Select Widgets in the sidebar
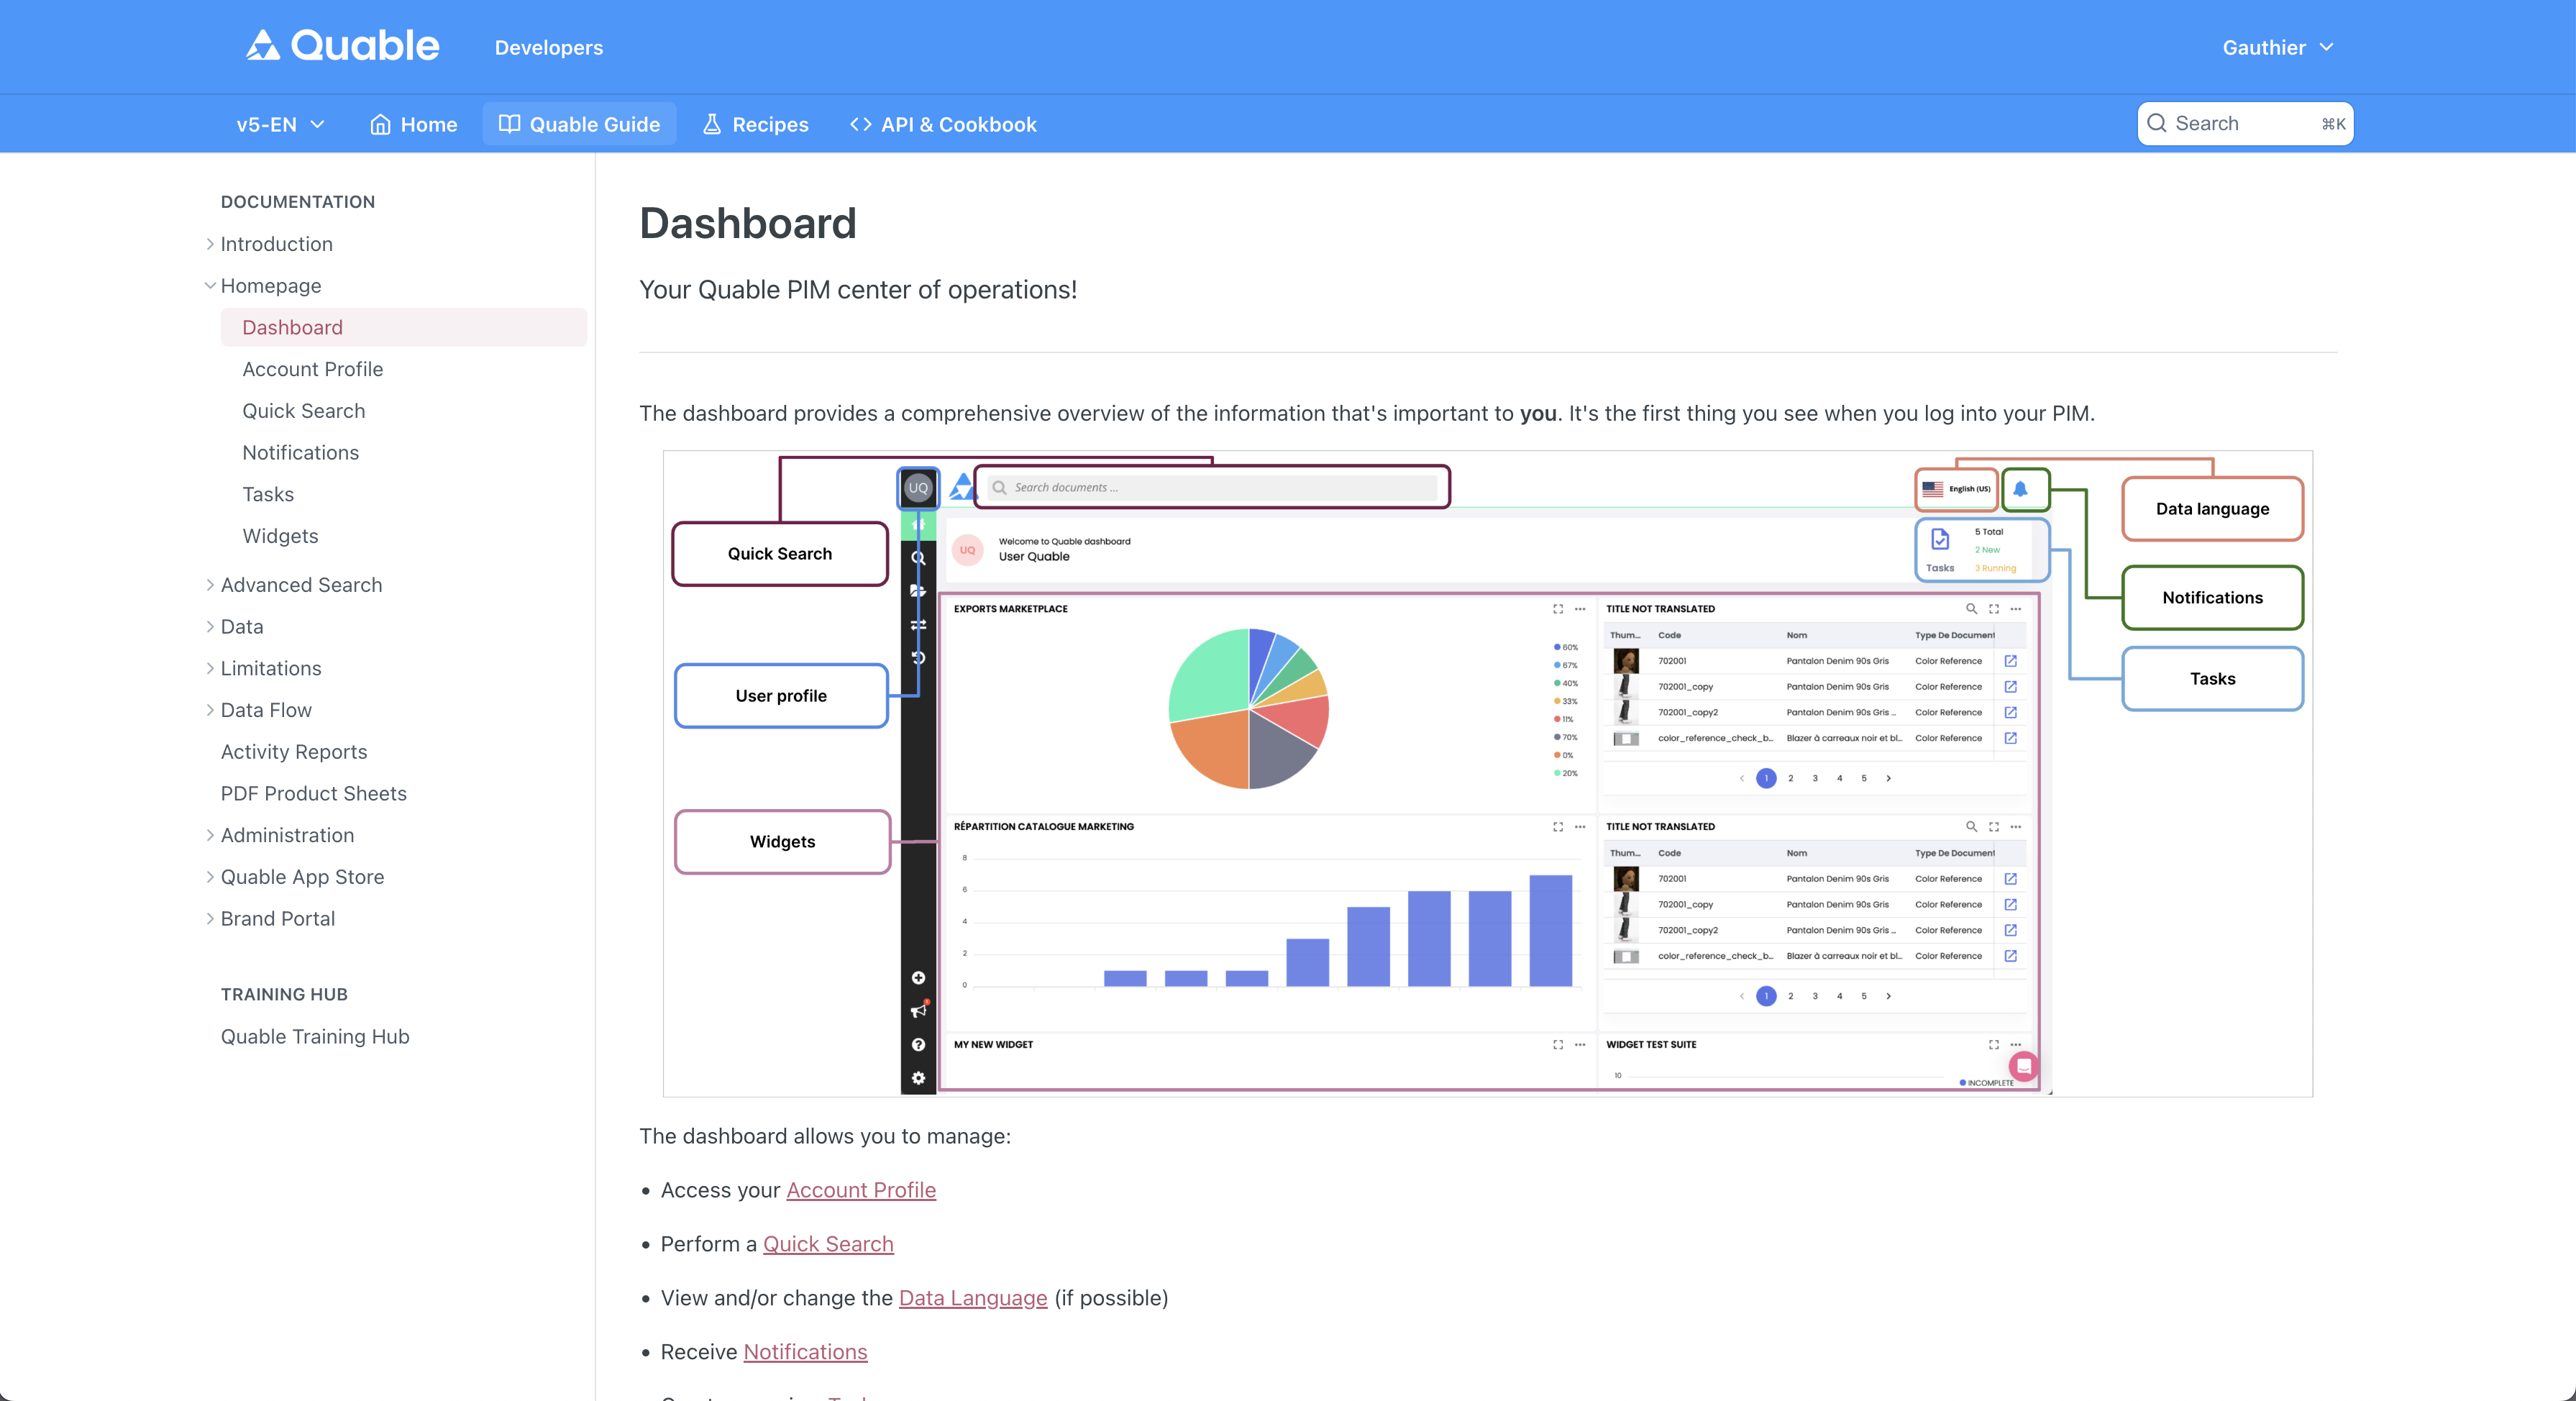The width and height of the screenshot is (2576, 1401). pyautogui.click(x=280, y=536)
